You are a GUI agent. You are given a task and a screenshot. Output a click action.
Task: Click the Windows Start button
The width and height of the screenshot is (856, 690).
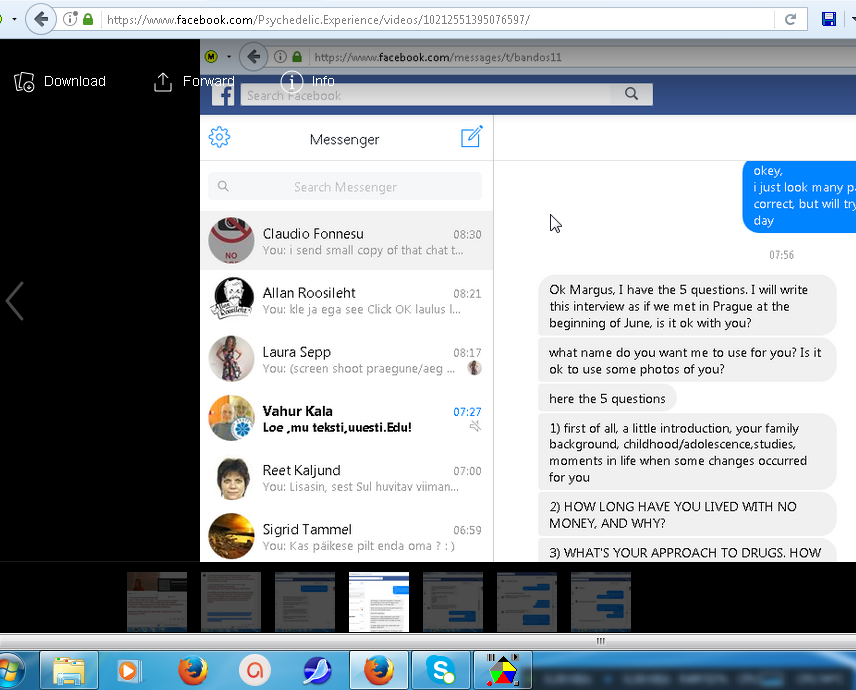12,670
